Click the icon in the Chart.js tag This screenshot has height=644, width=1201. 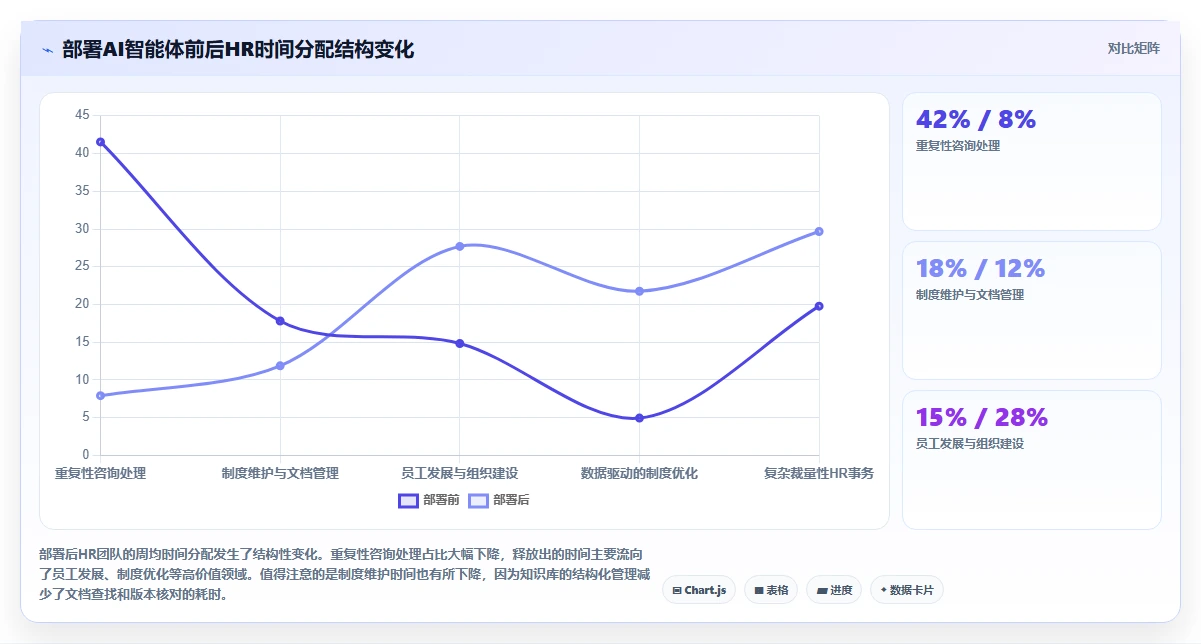click(678, 590)
